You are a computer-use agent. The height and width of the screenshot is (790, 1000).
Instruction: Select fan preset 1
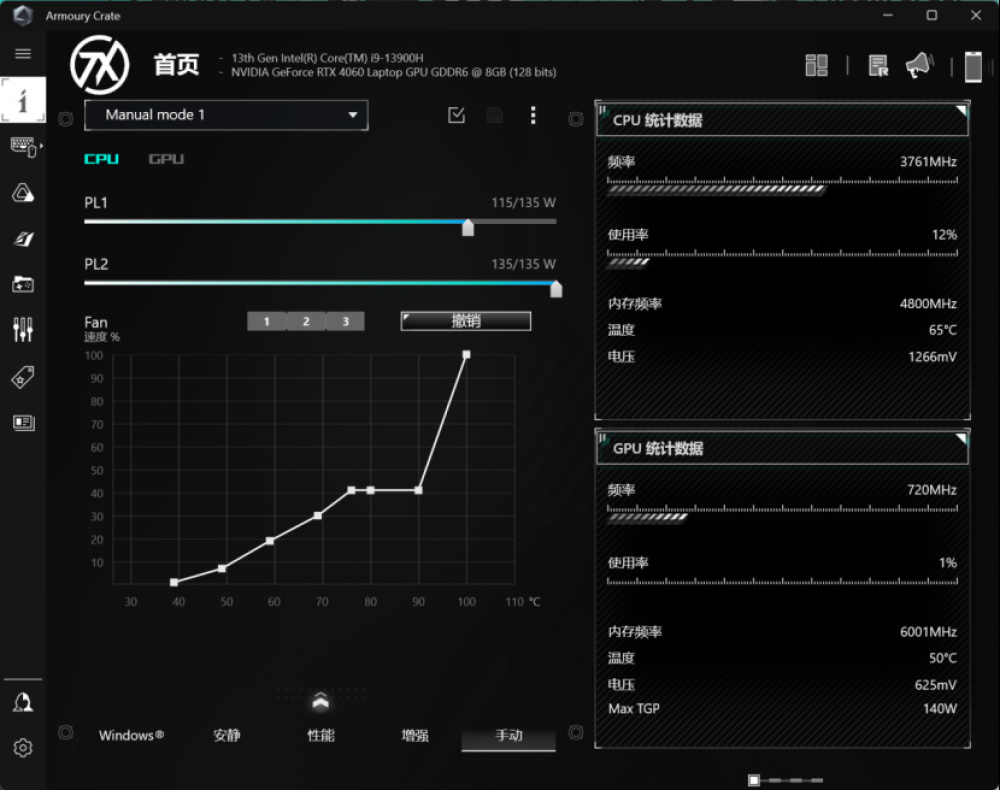(266, 321)
